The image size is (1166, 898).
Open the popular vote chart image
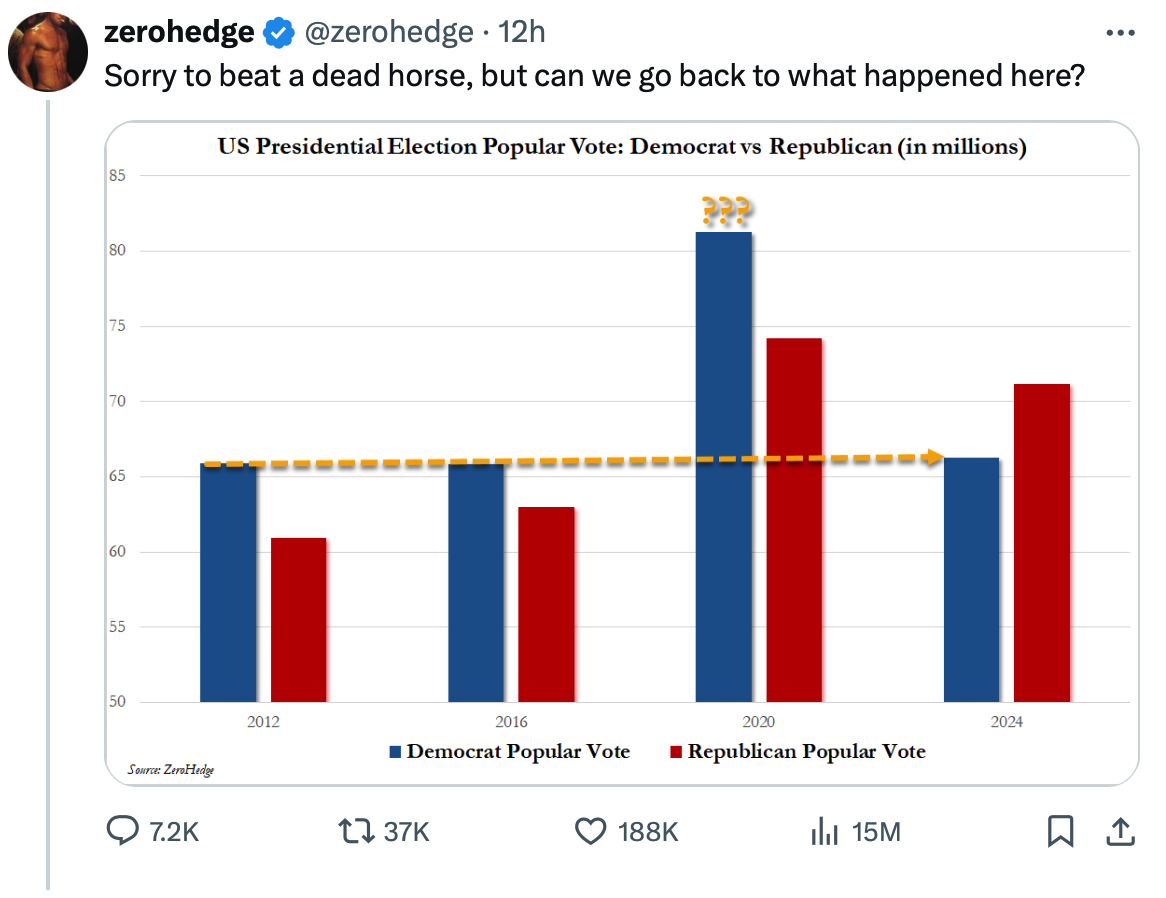point(621,452)
